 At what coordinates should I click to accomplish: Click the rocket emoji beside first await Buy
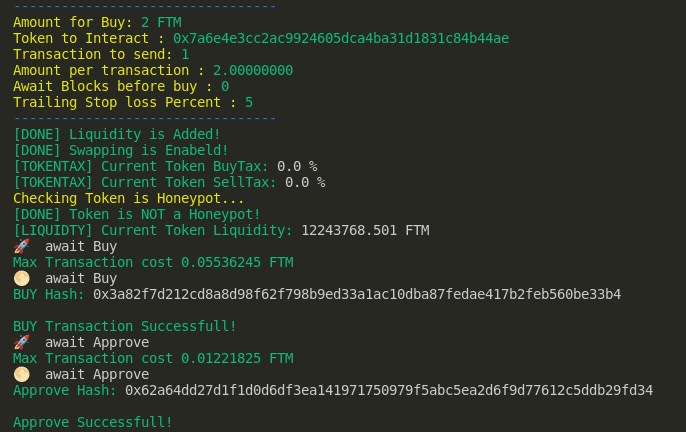click(x=21, y=246)
